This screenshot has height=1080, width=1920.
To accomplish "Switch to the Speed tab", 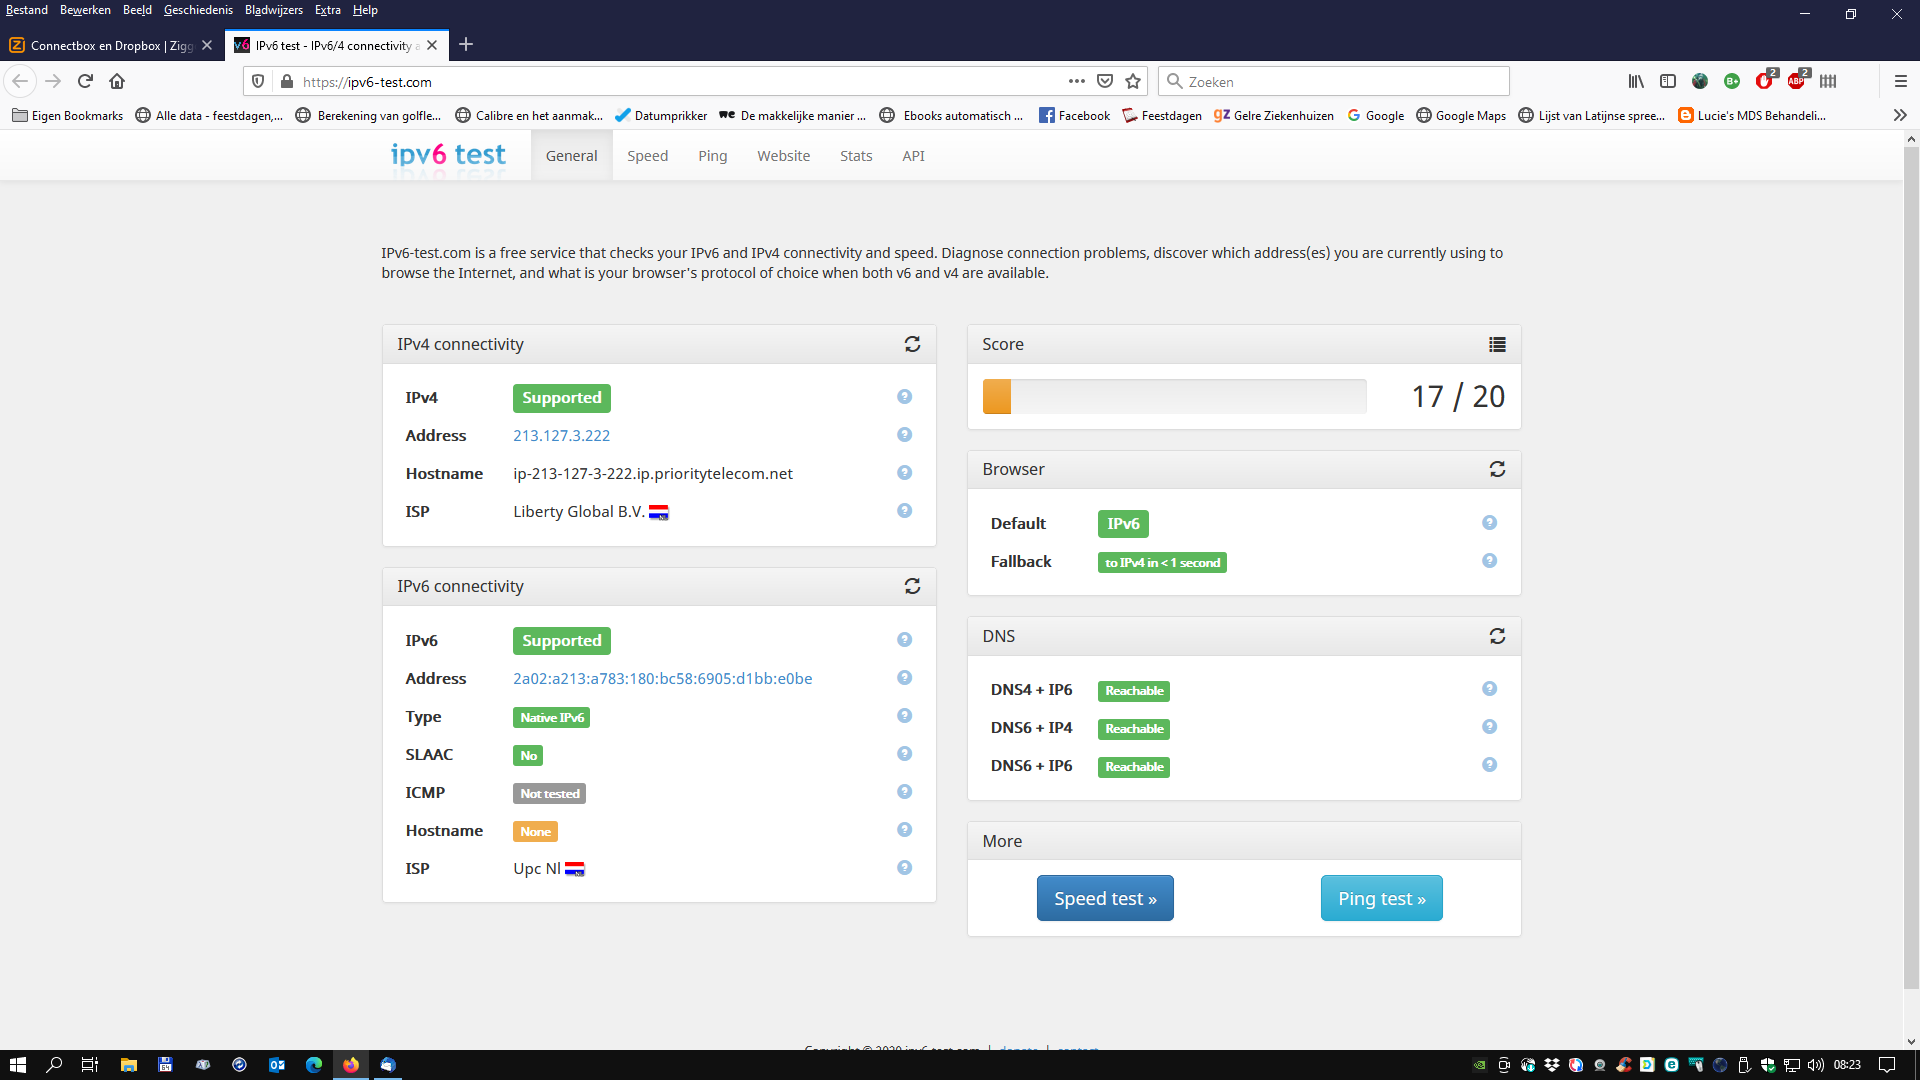I will pos(647,156).
